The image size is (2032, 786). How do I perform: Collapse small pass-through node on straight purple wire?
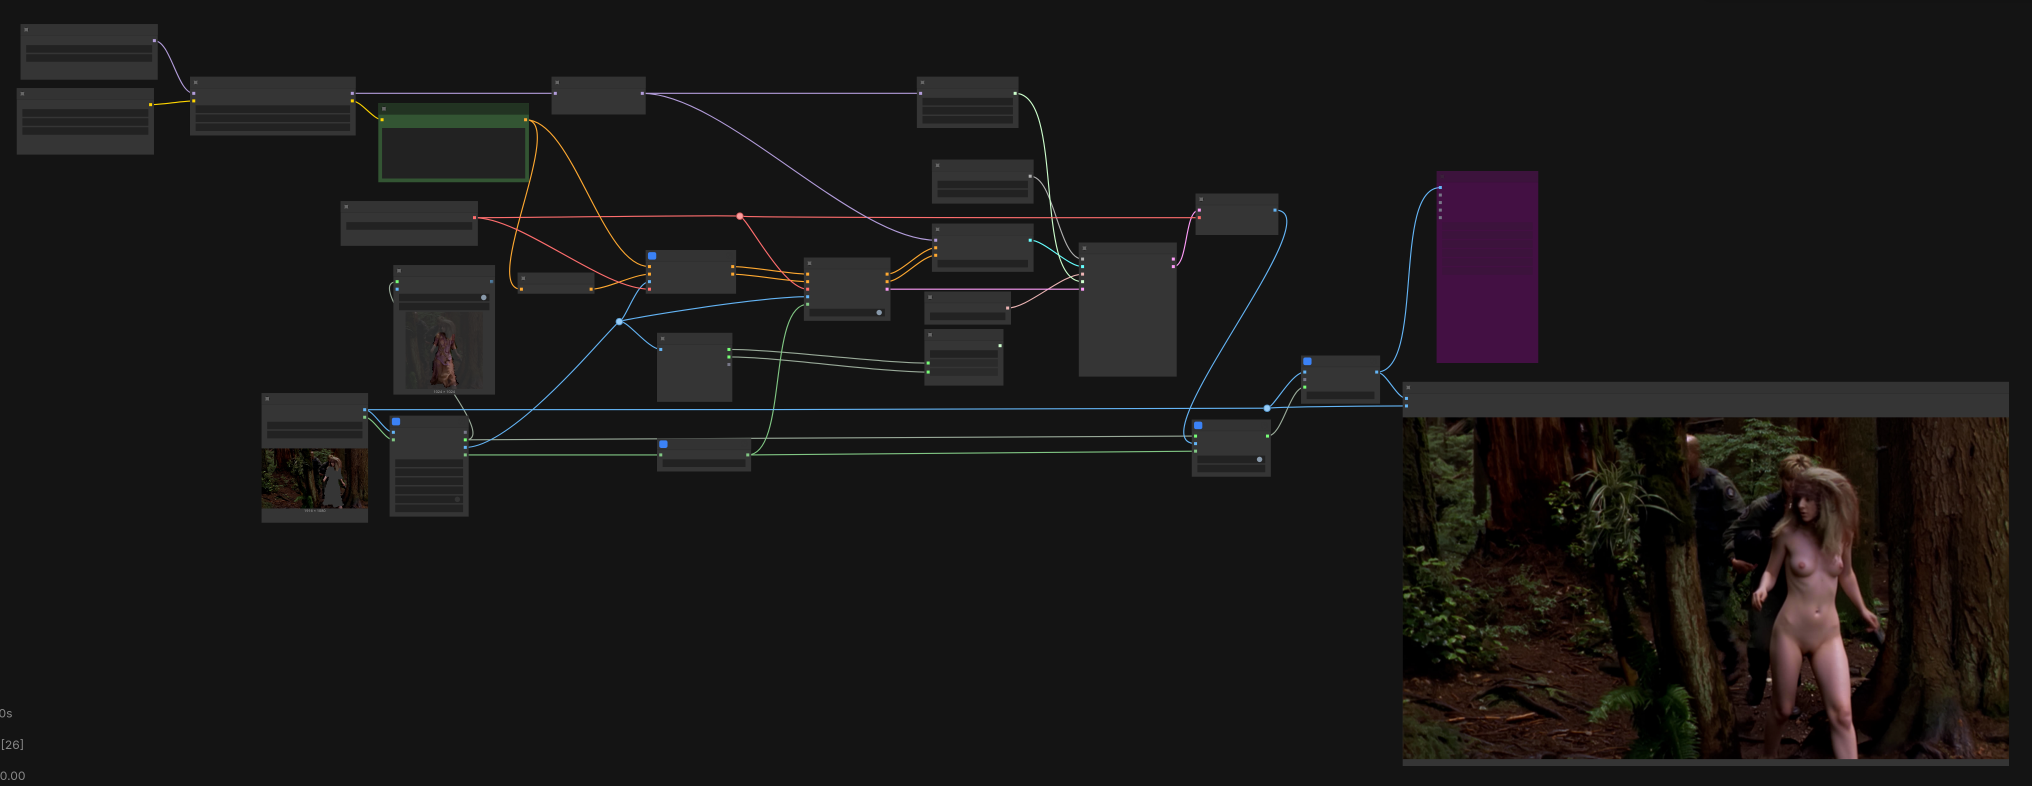(x=557, y=83)
